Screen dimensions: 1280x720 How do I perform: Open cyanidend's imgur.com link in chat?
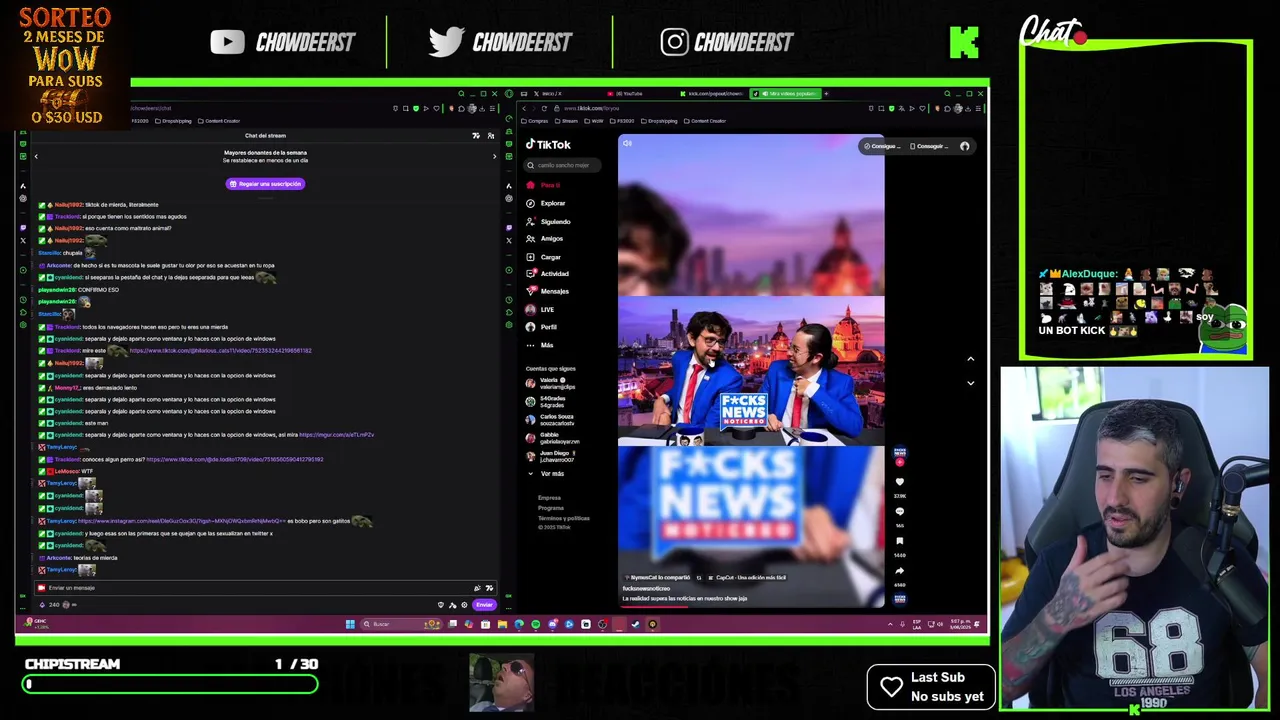337,435
